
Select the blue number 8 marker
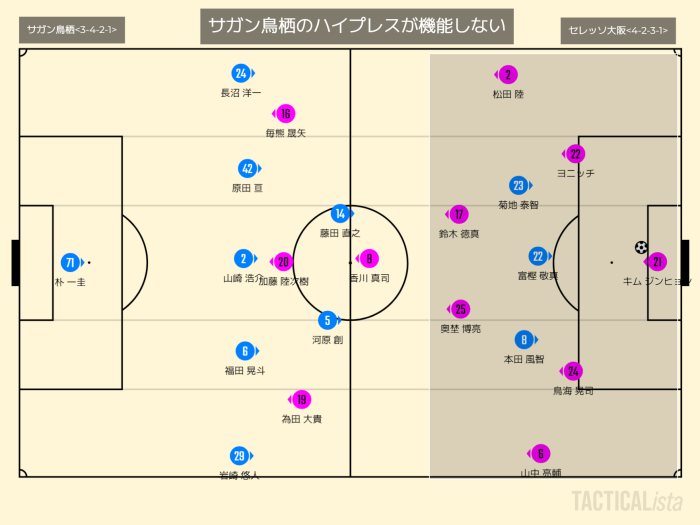point(524,340)
